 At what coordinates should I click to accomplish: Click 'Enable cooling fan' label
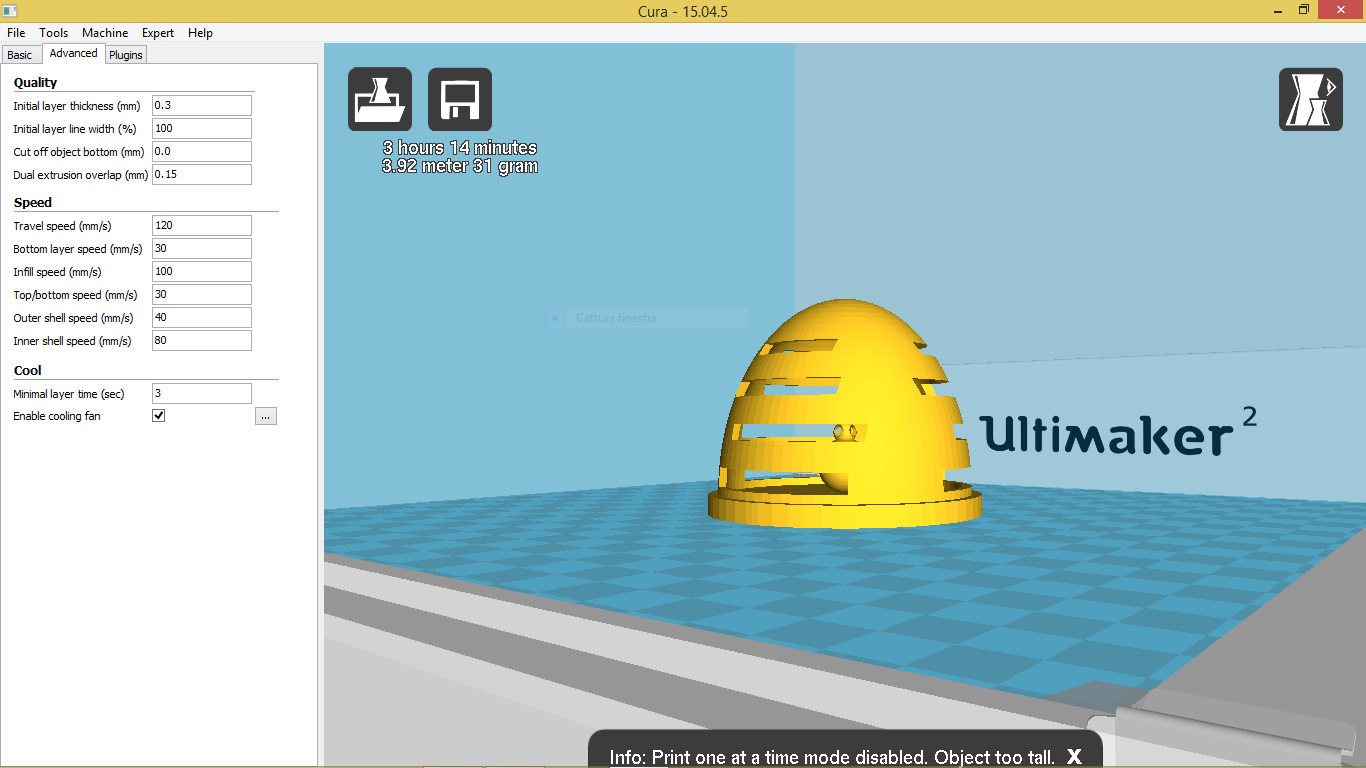[57, 416]
